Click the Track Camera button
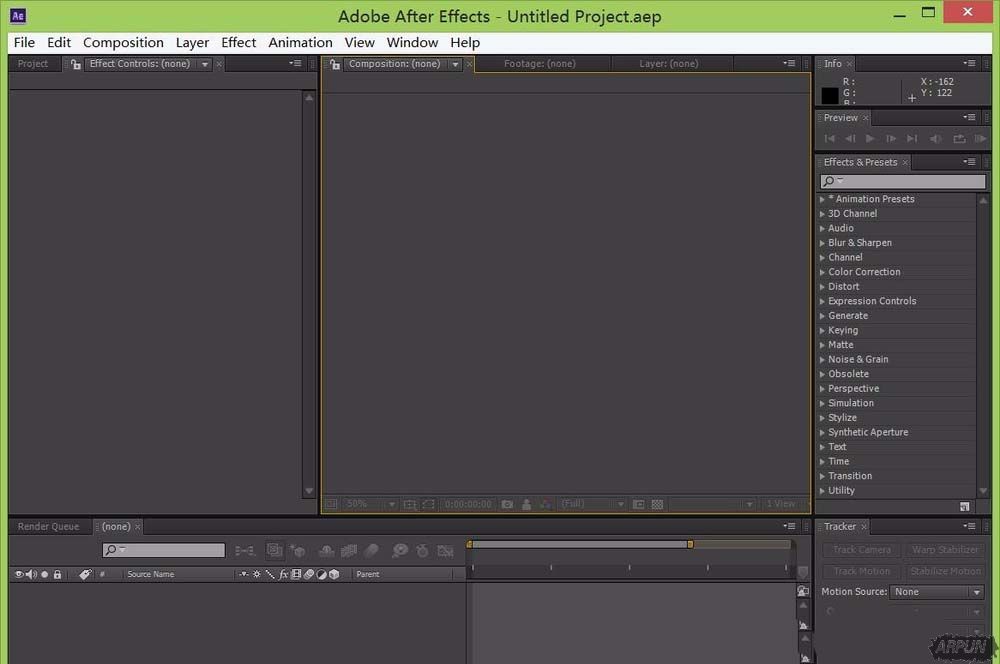Viewport: 1000px width, 664px height. 861,550
